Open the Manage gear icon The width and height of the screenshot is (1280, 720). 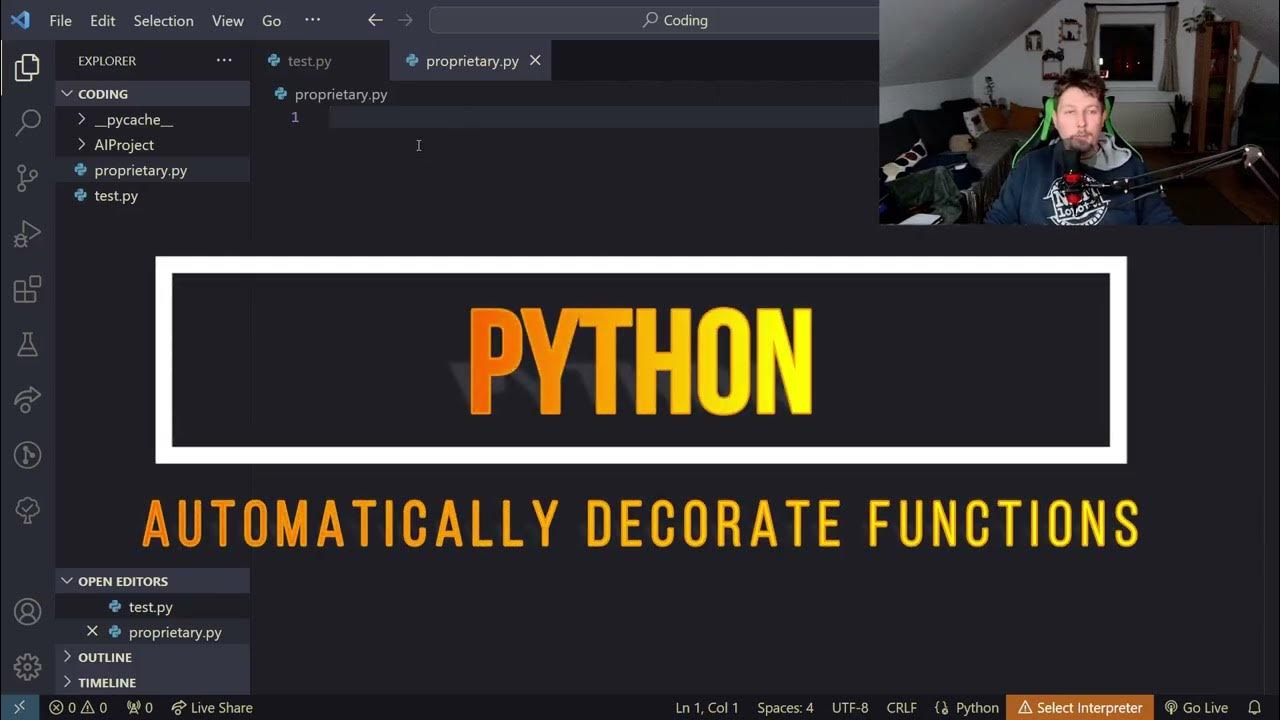27,666
